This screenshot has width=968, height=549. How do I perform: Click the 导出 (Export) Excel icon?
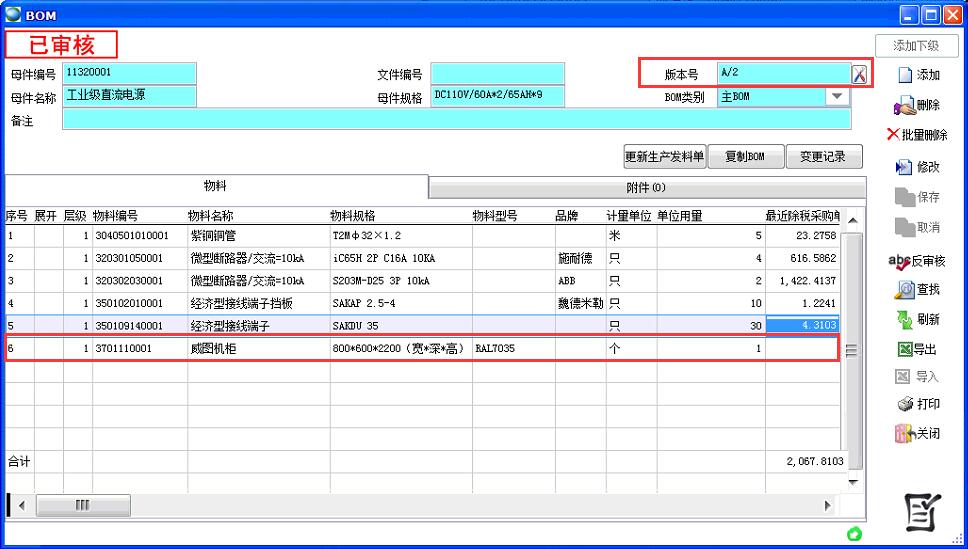(904, 350)
